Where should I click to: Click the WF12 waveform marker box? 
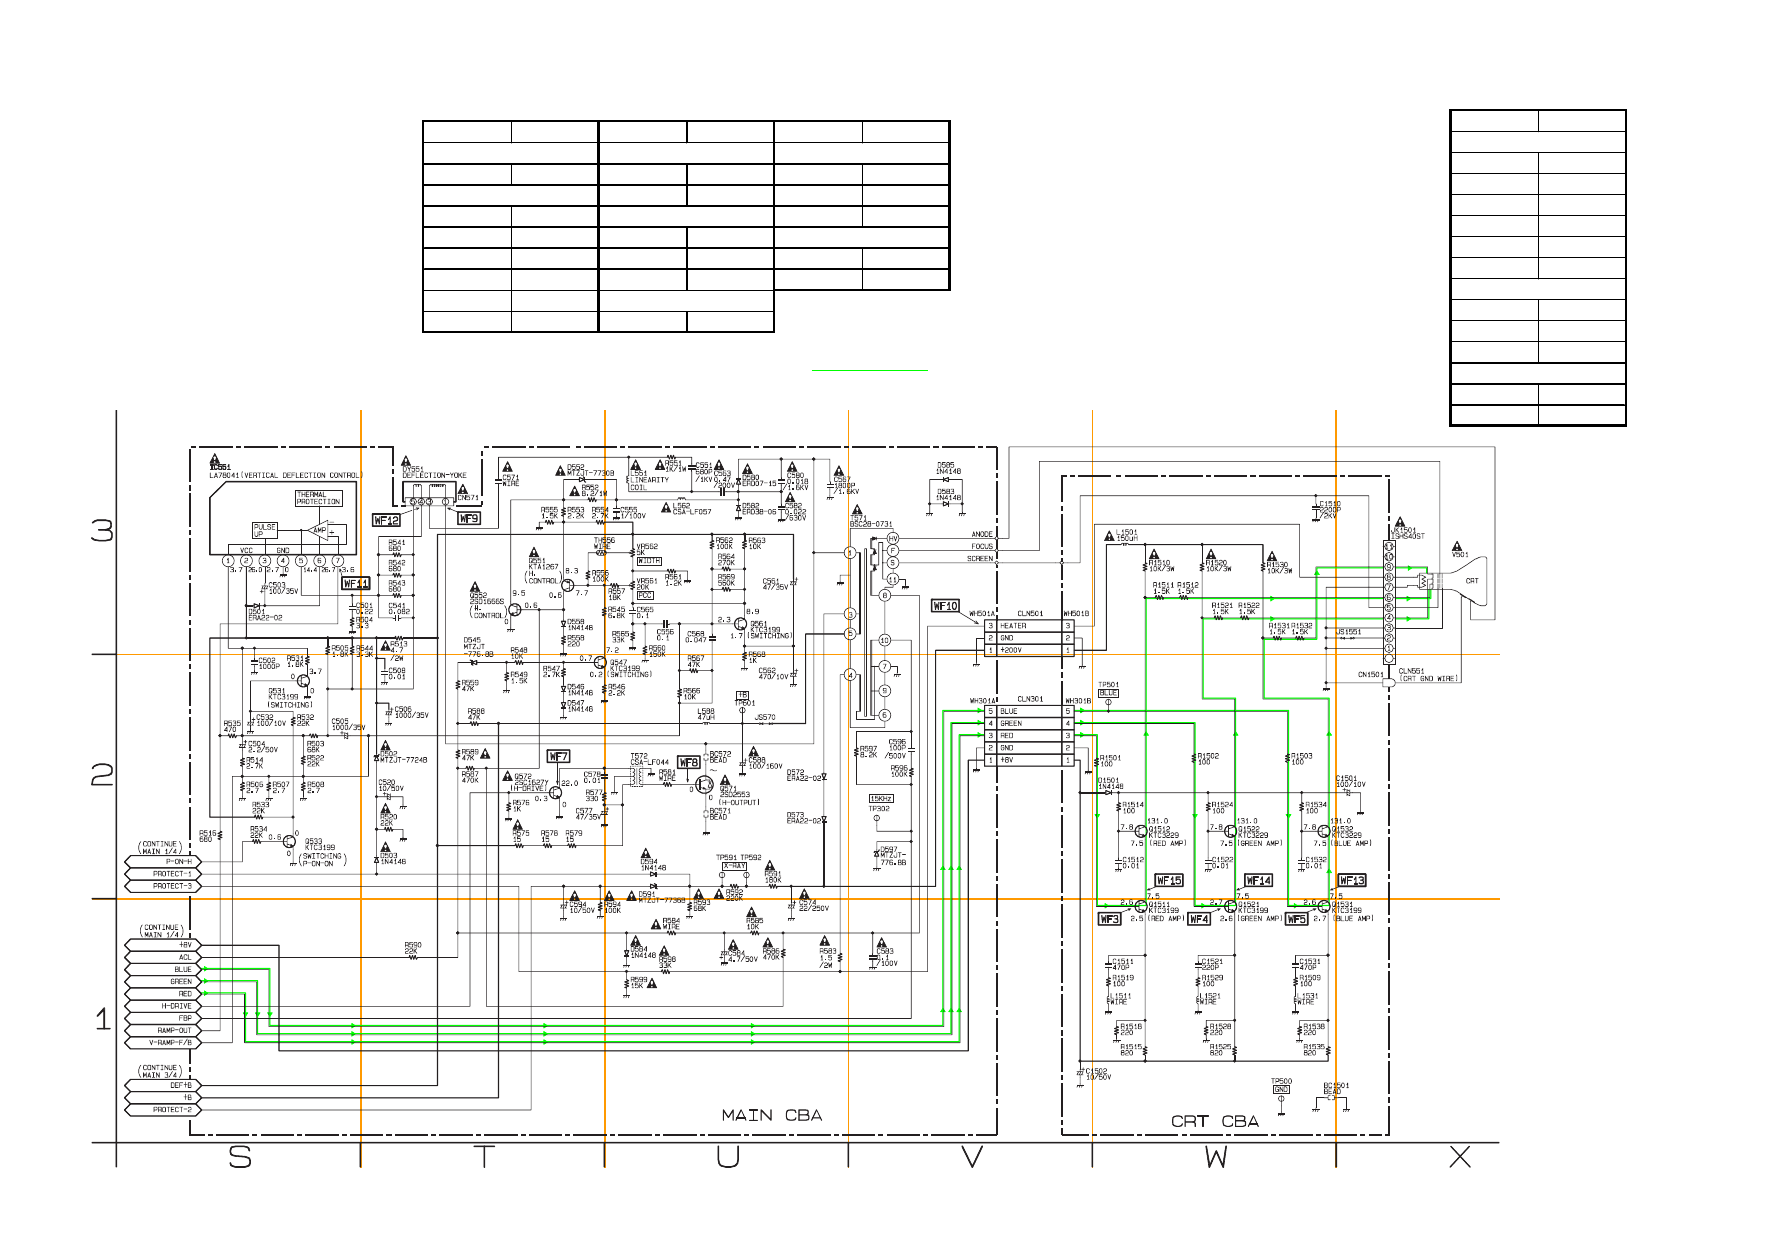(386, 520)
